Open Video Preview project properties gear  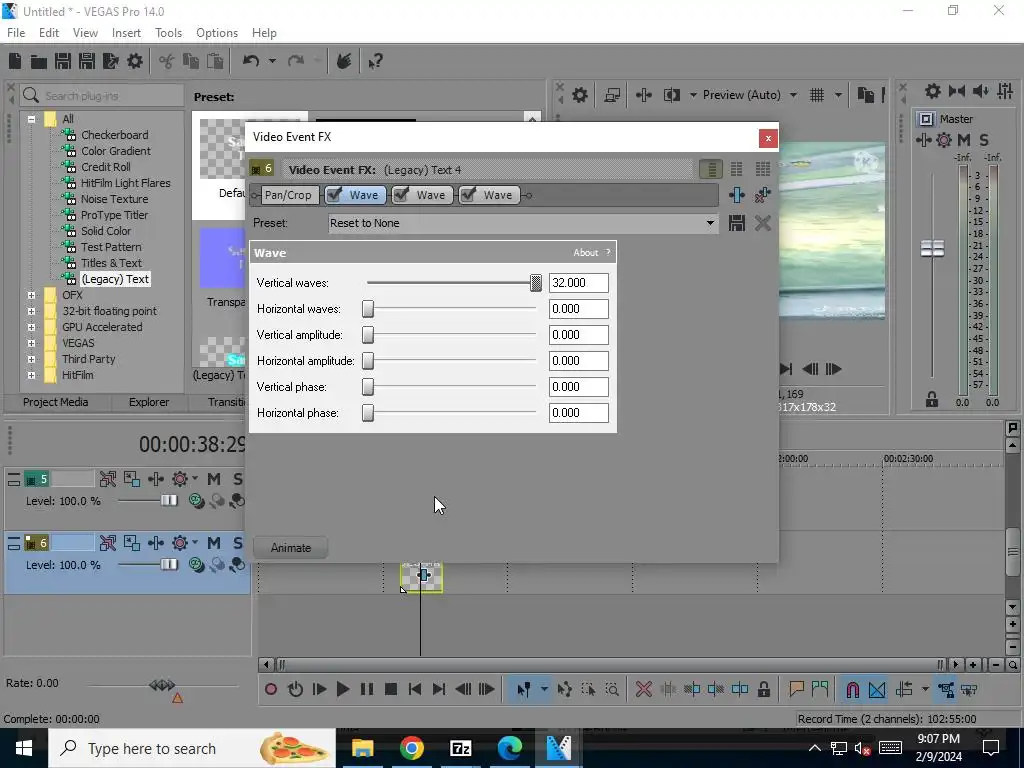(x=579, y=95)
